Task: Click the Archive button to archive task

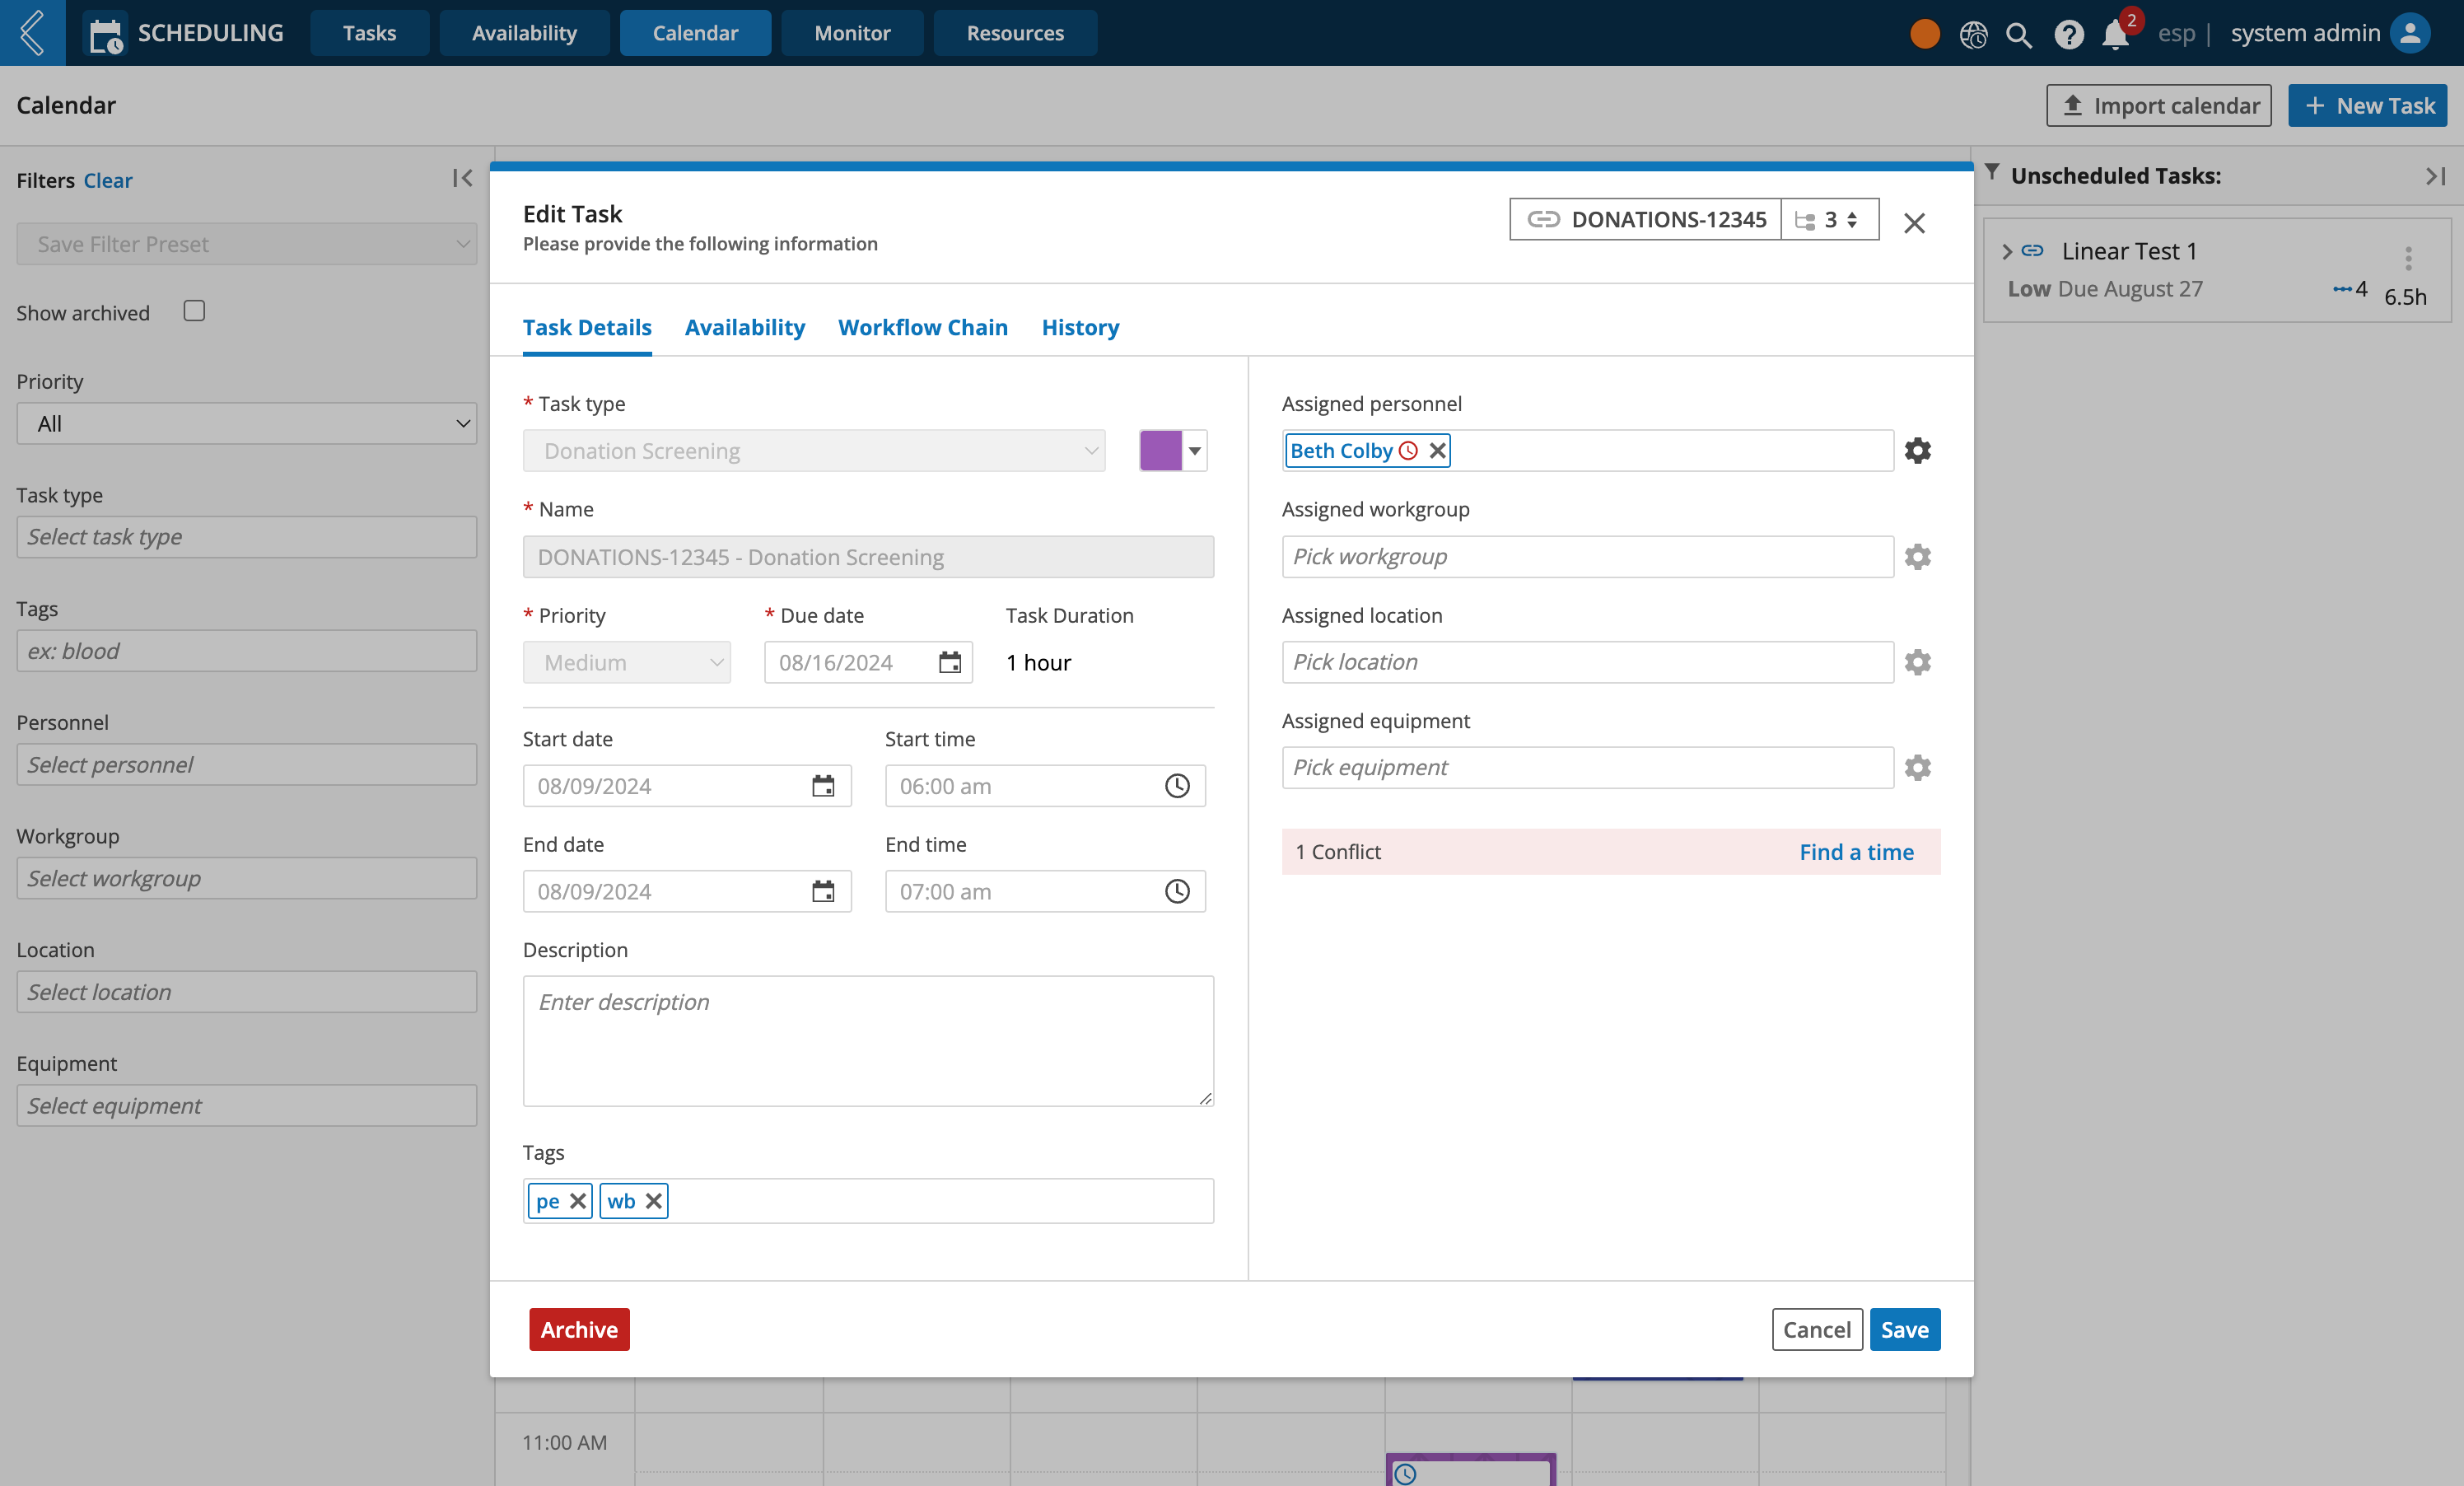Action: pos(579,1329)
